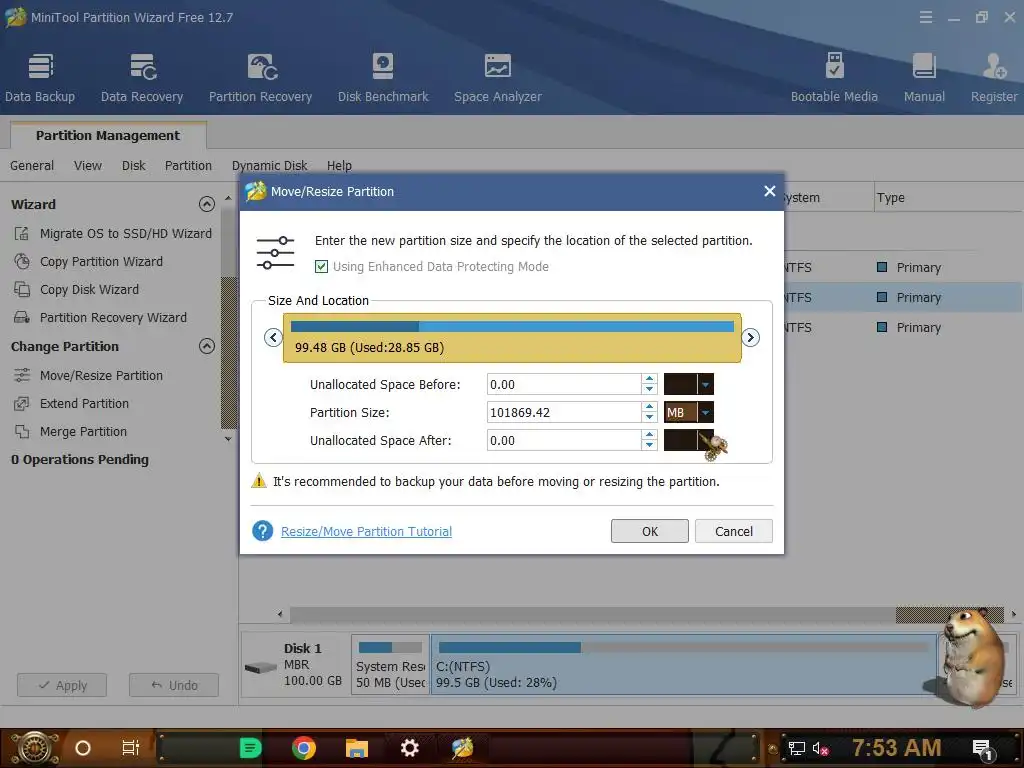The width and height of the screenshot is (1024, 768).
Task: Open the Data Backup tool
Action: (x=40, y=78)
